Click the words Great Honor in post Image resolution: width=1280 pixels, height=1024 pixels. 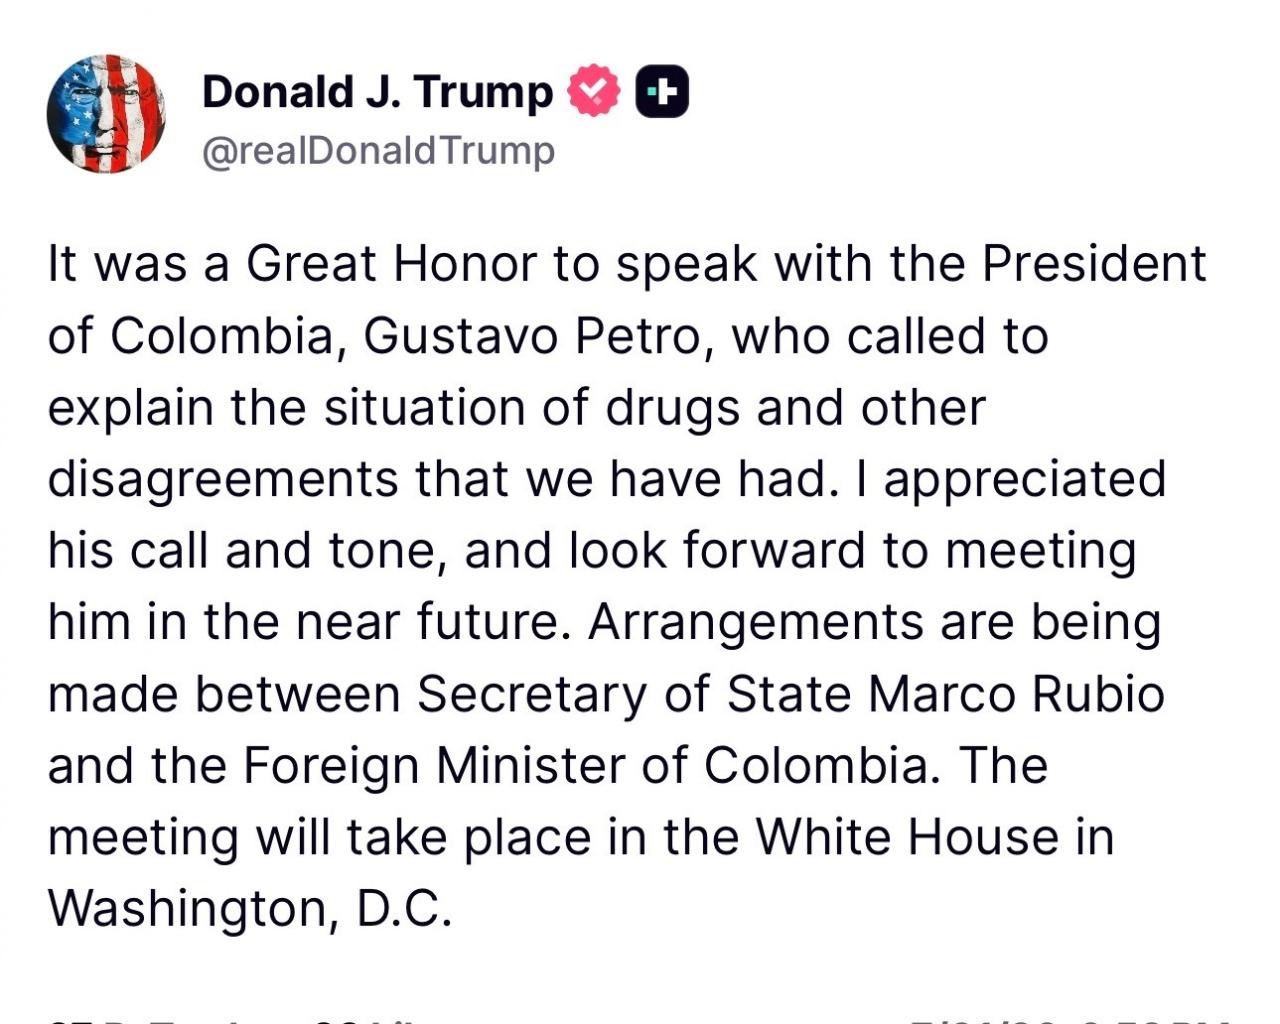pos(391,265)
